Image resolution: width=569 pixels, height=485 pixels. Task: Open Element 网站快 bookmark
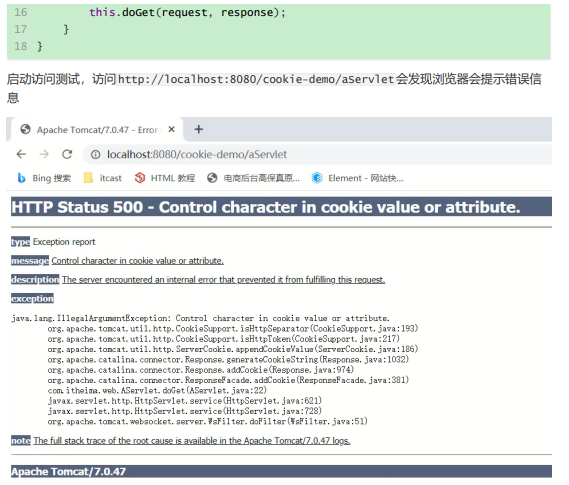(357, 178)
